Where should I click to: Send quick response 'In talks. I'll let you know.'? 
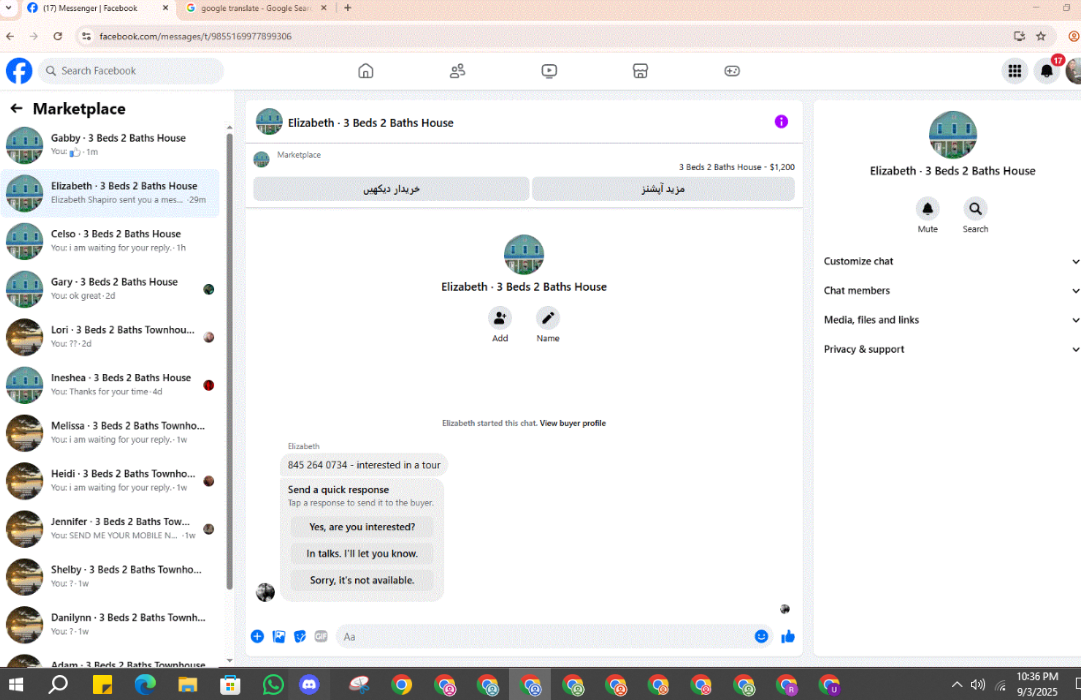tap(362, 553)
